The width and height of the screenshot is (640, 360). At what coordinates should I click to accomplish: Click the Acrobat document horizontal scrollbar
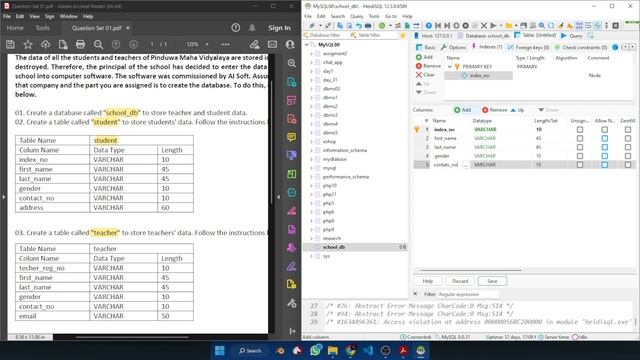click(x=132, y=337)
